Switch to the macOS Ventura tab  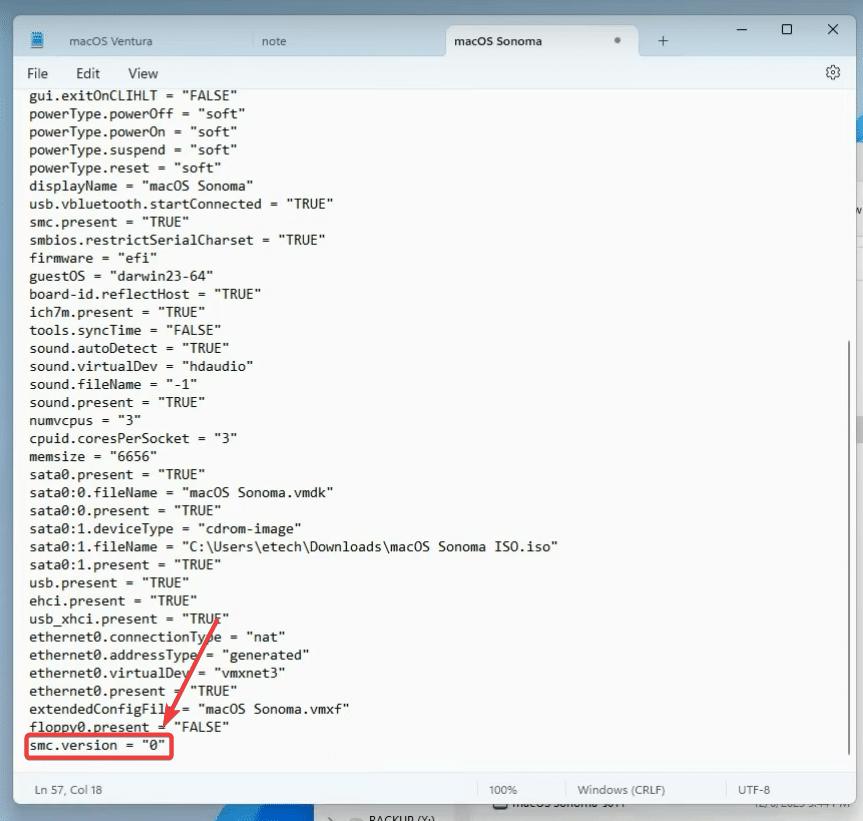[111, 41]
